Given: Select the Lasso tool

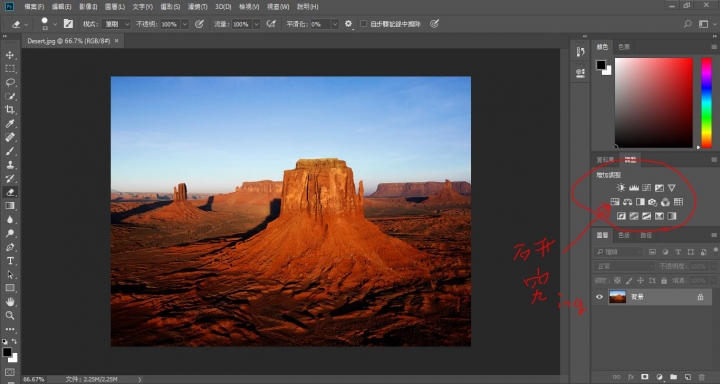Looking at the screenshot, I should coord(10,82).
